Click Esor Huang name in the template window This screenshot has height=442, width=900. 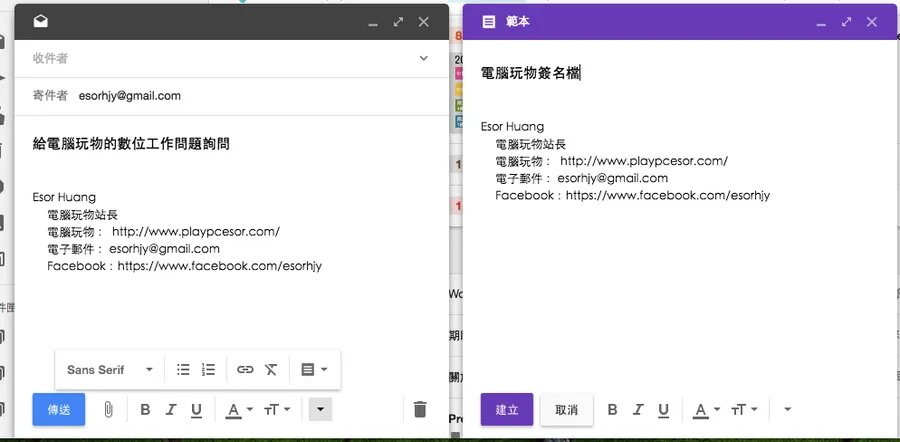(513, 126)
